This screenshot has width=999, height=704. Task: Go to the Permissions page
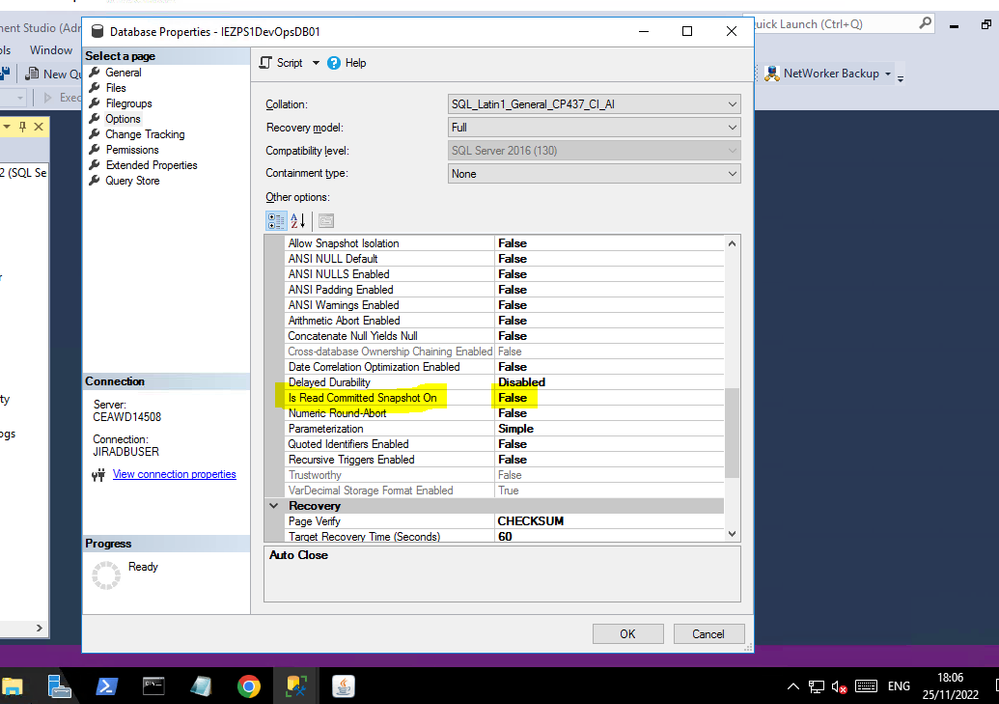[132, 150]
